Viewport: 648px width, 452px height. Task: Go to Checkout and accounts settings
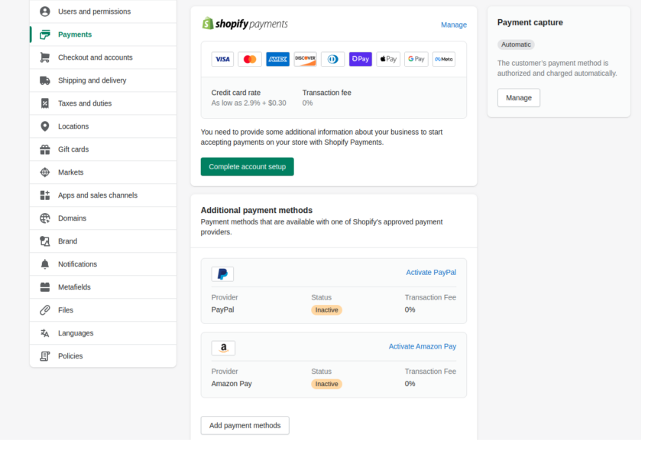pos(103,57)
